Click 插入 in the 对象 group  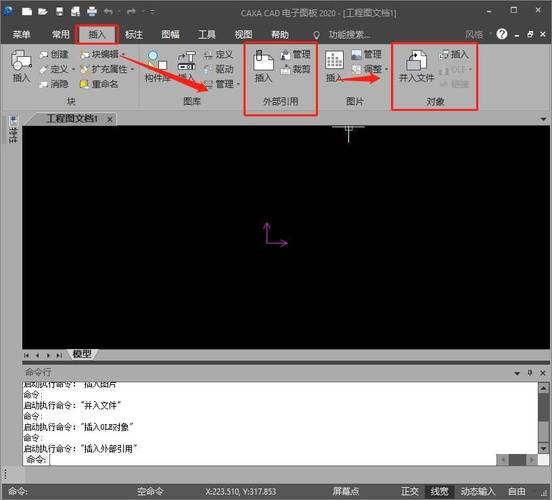[x=454, y=55]
